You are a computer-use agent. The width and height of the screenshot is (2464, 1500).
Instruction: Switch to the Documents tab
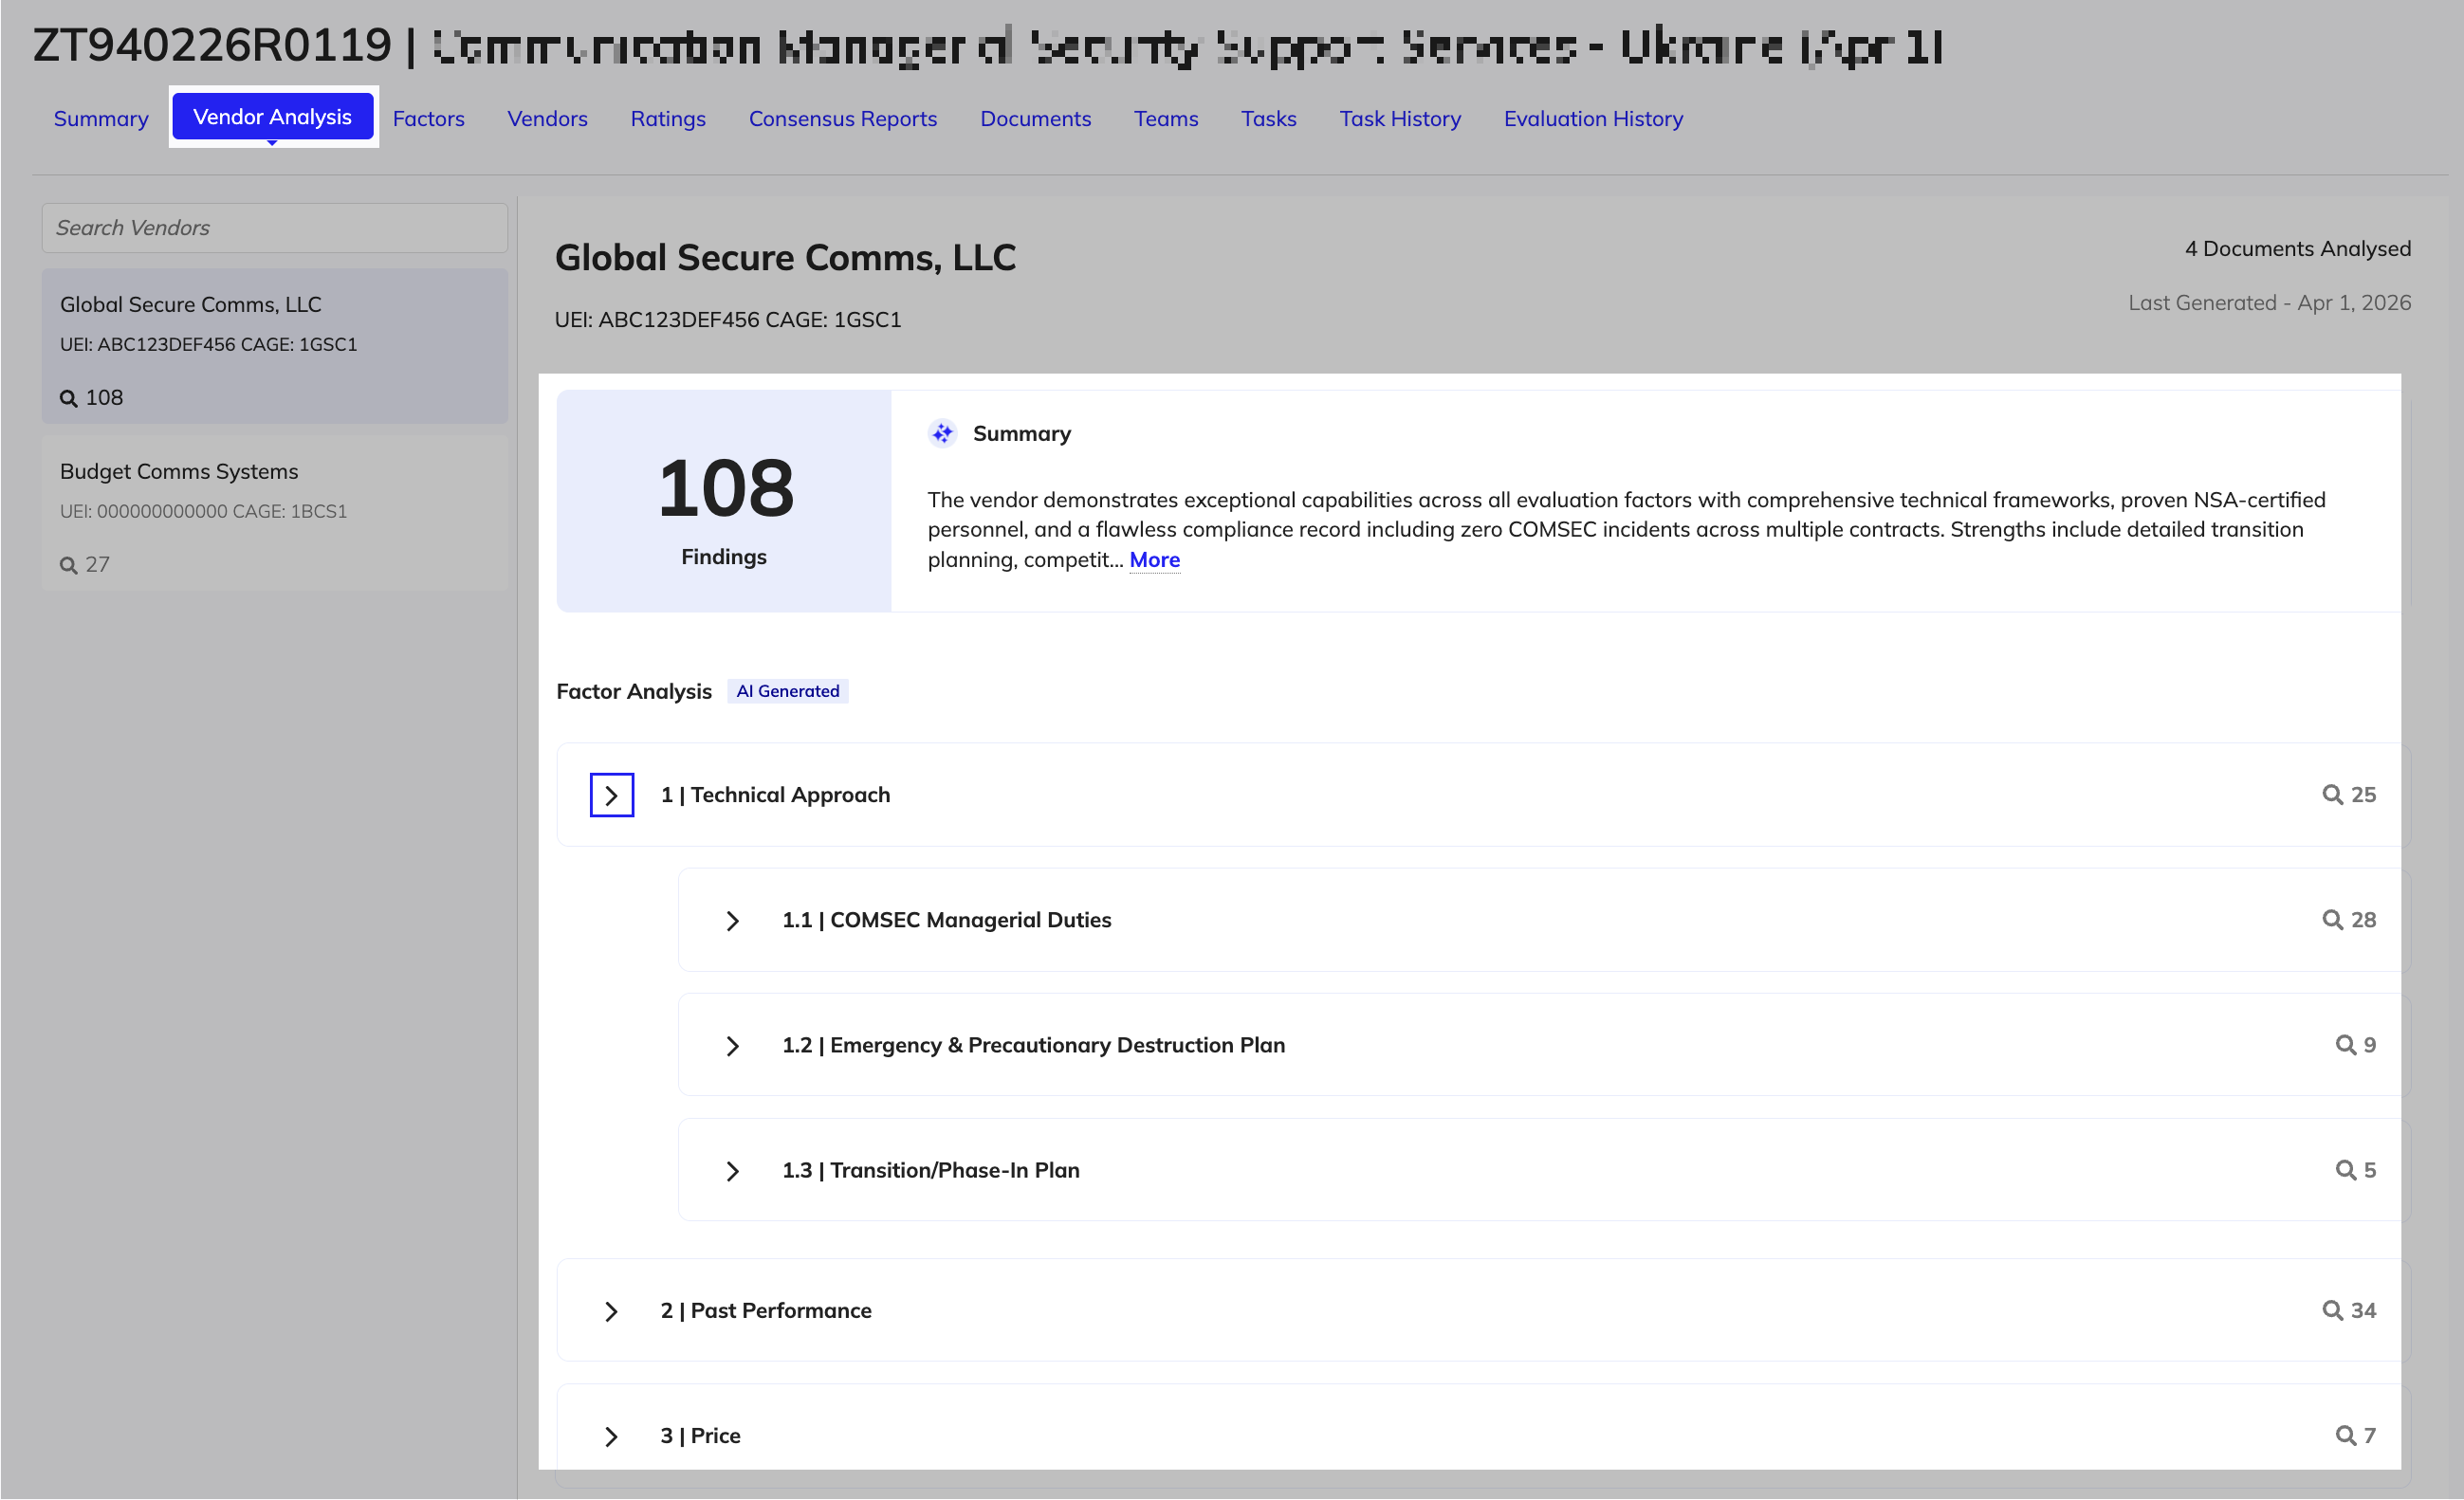[1035, 118]
